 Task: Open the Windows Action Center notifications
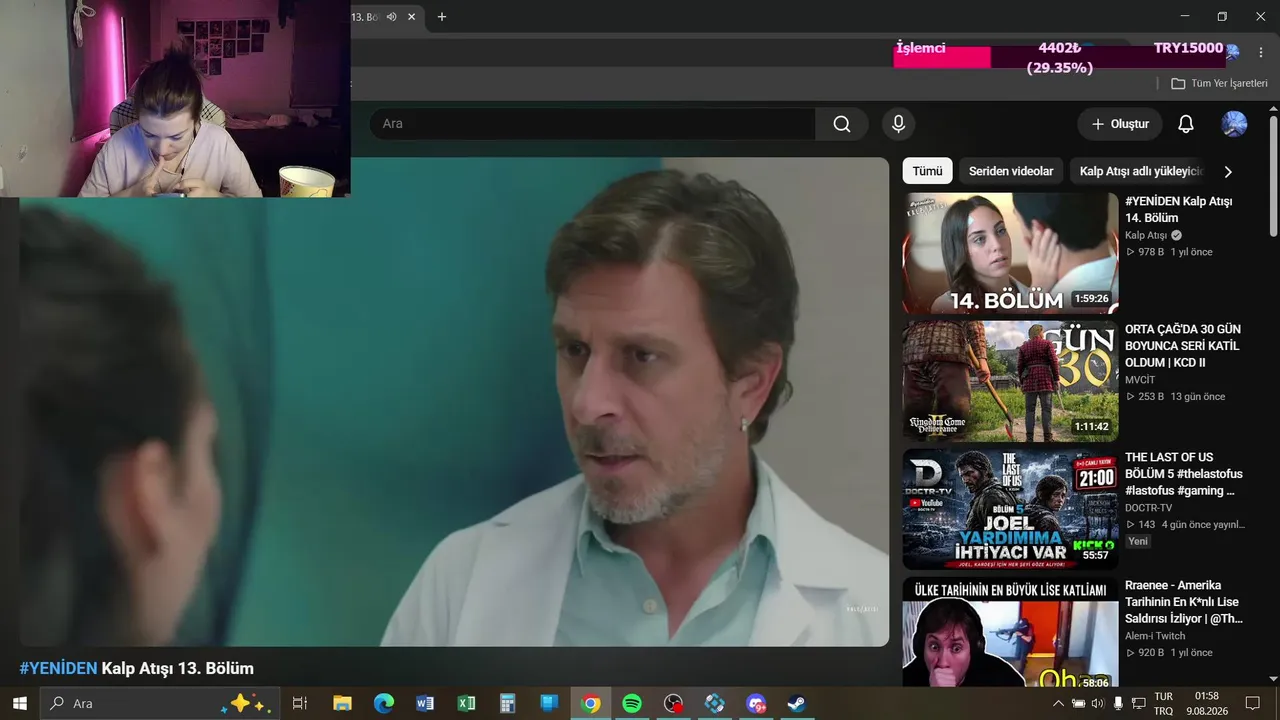click(1252, 703)
